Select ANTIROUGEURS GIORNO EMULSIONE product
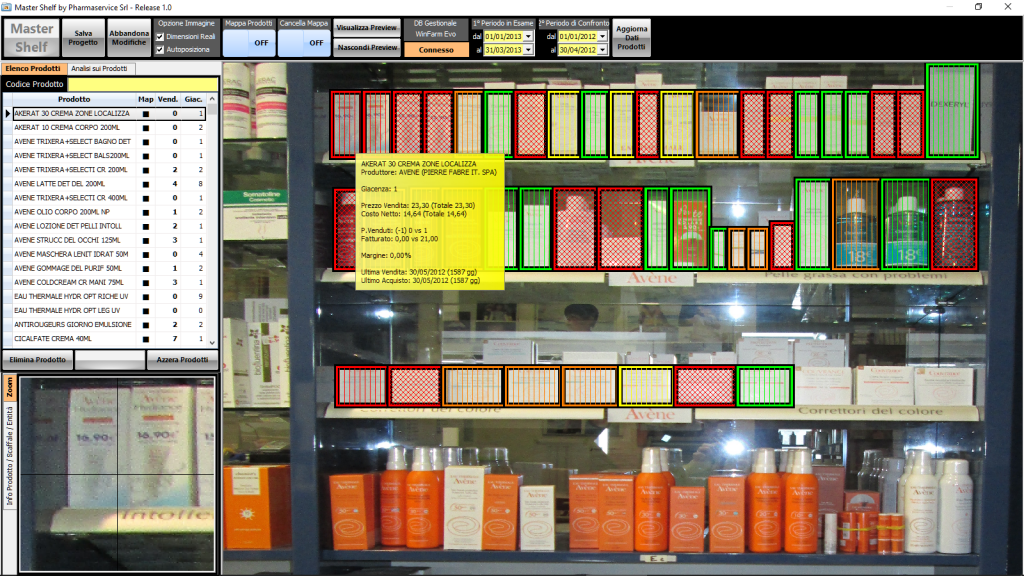 (x=104, y=324)
